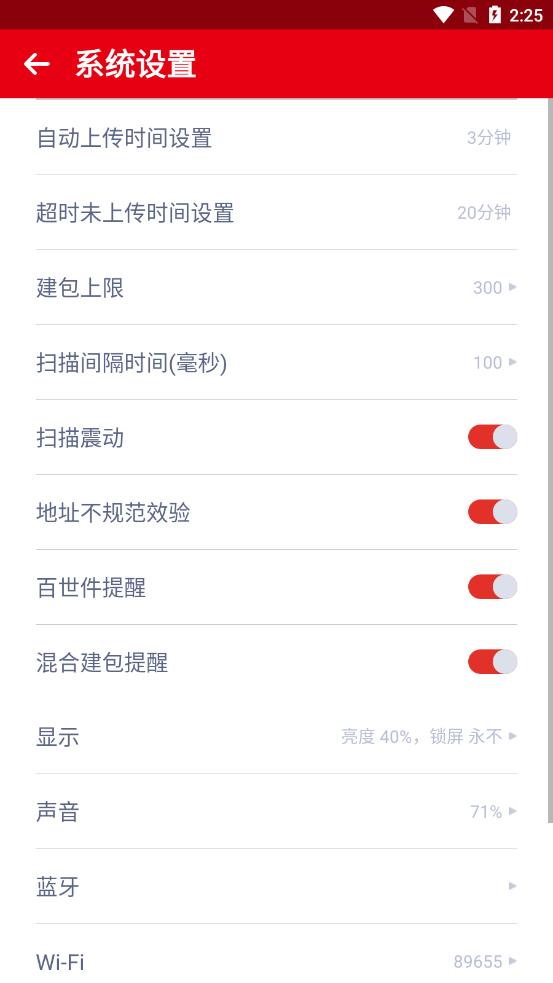Image resolution: width=553 pixels, height=983 pixels.
Task: Tap the 3分钟 value text
Action: pos(489,137)
